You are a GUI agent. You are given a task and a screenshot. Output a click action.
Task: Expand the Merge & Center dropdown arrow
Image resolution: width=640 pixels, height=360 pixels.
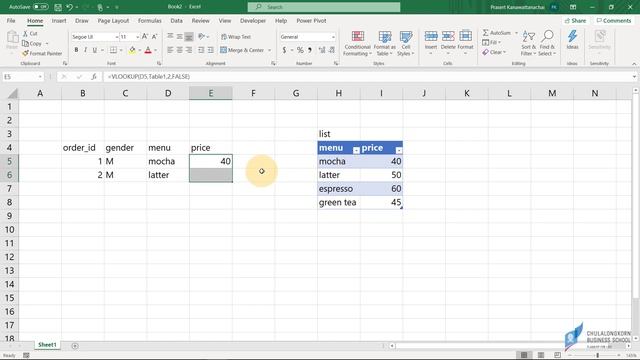pyautogui.click(x=269, y=50)
